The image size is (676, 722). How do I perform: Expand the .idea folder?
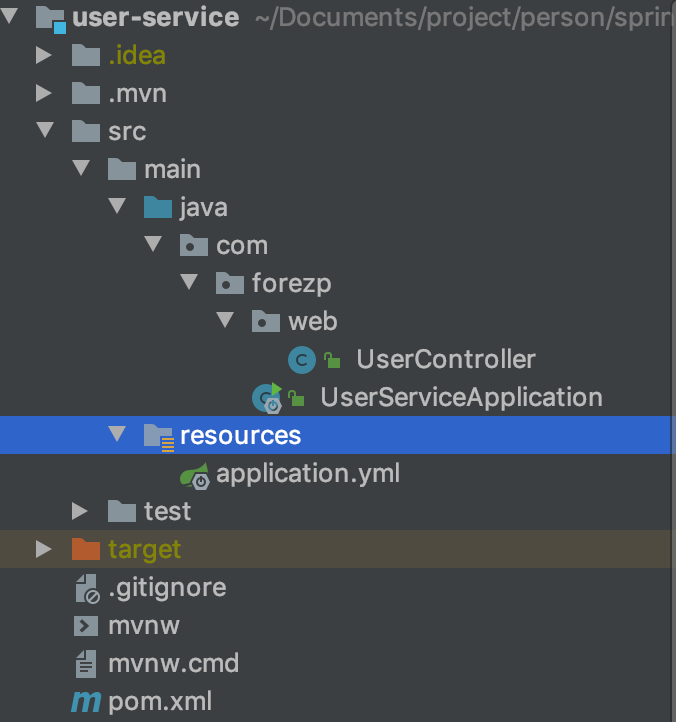click(x=43, y=56)
